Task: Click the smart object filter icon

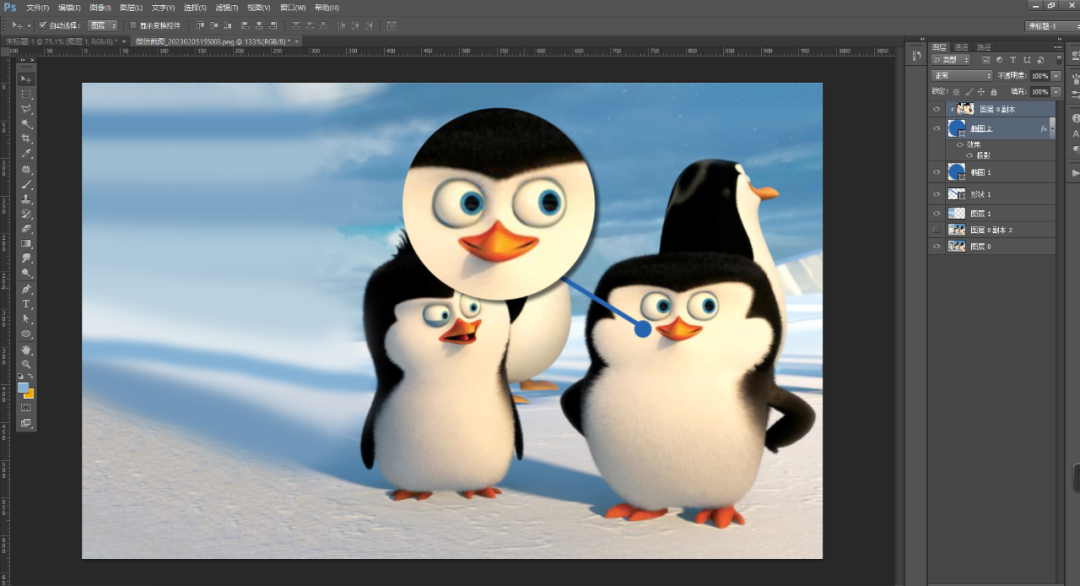Action: pyautogui.click(x=1040, y=61)
